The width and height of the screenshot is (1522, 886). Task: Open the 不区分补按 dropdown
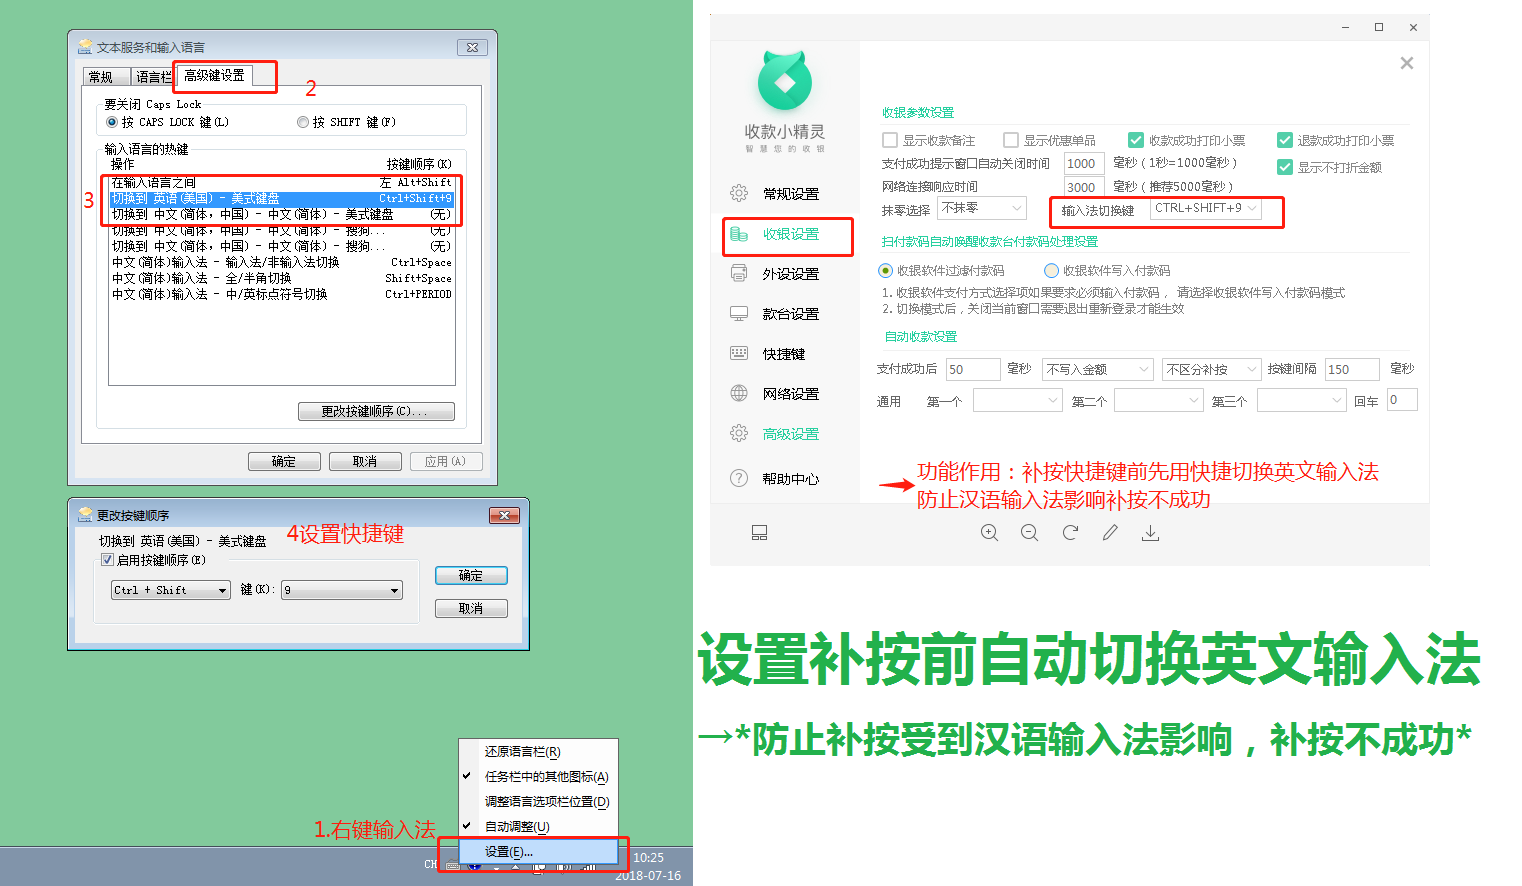[1211, 369]
